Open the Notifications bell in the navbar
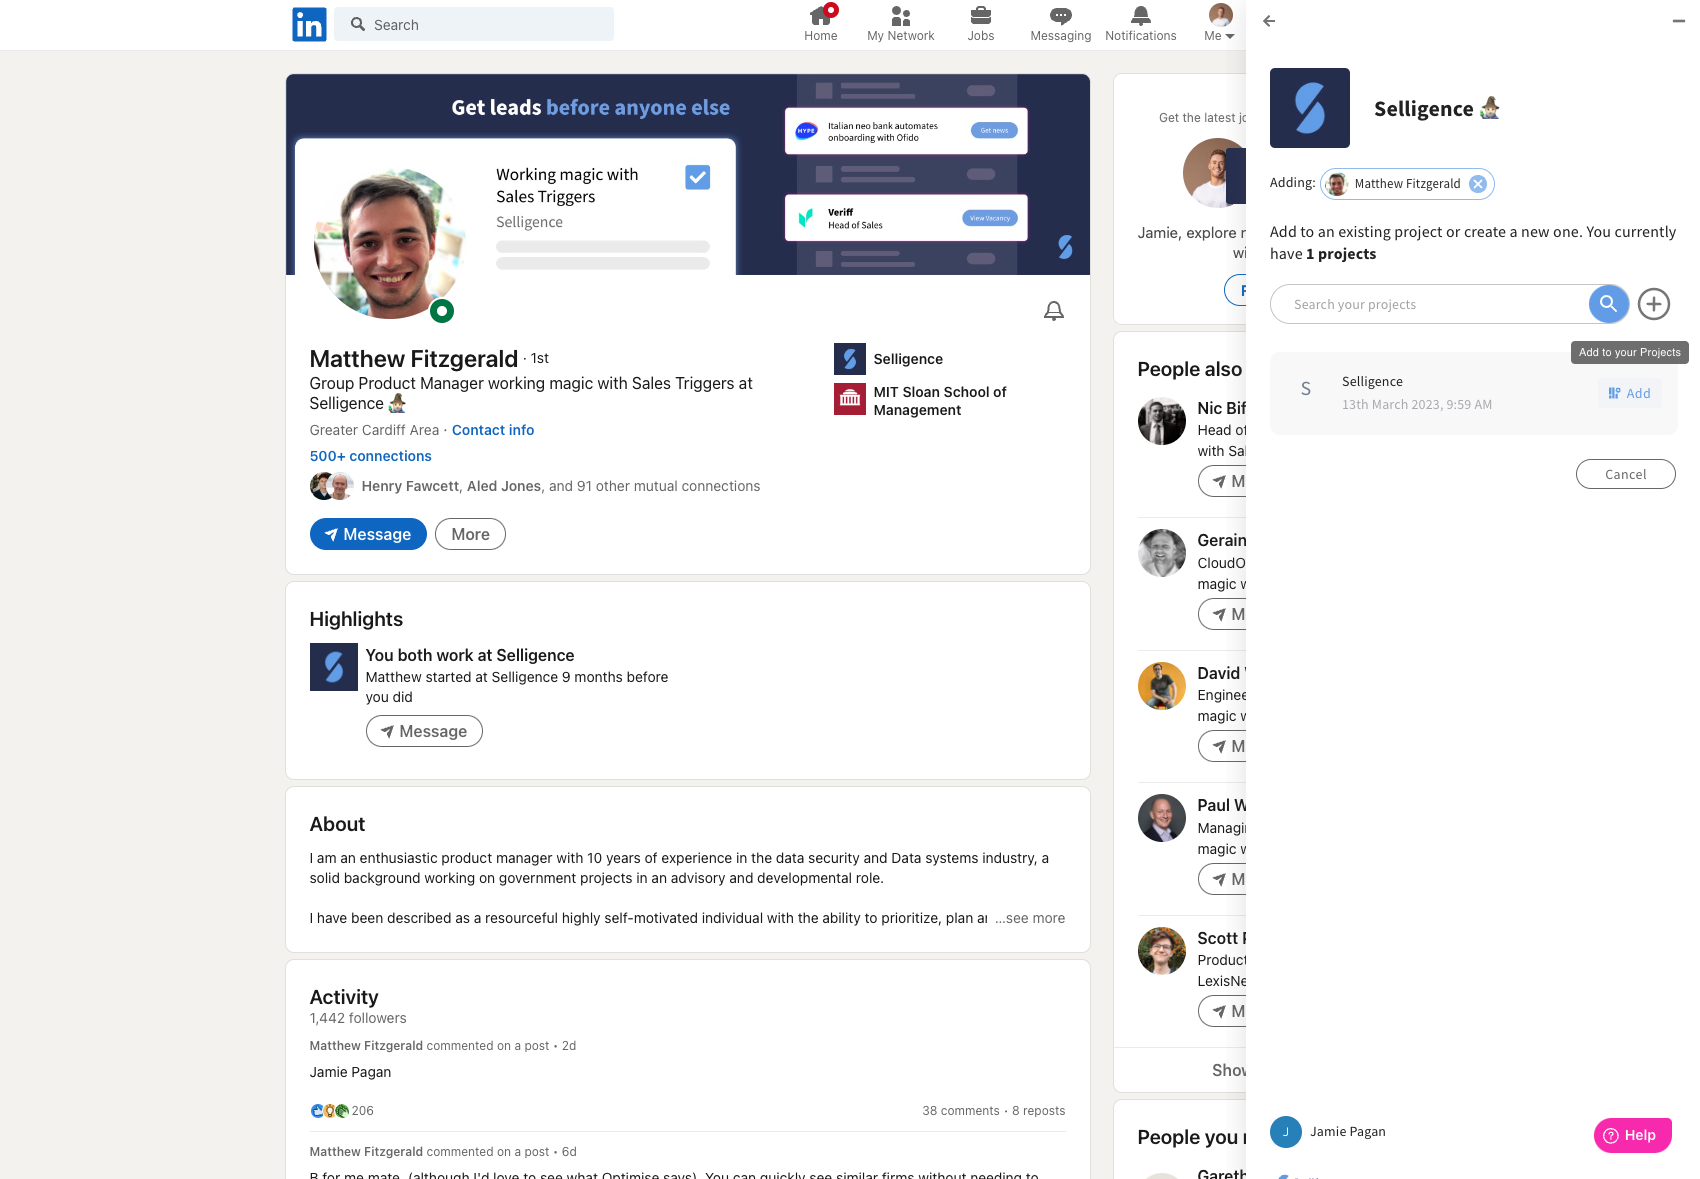 (x=1141, y=15)
